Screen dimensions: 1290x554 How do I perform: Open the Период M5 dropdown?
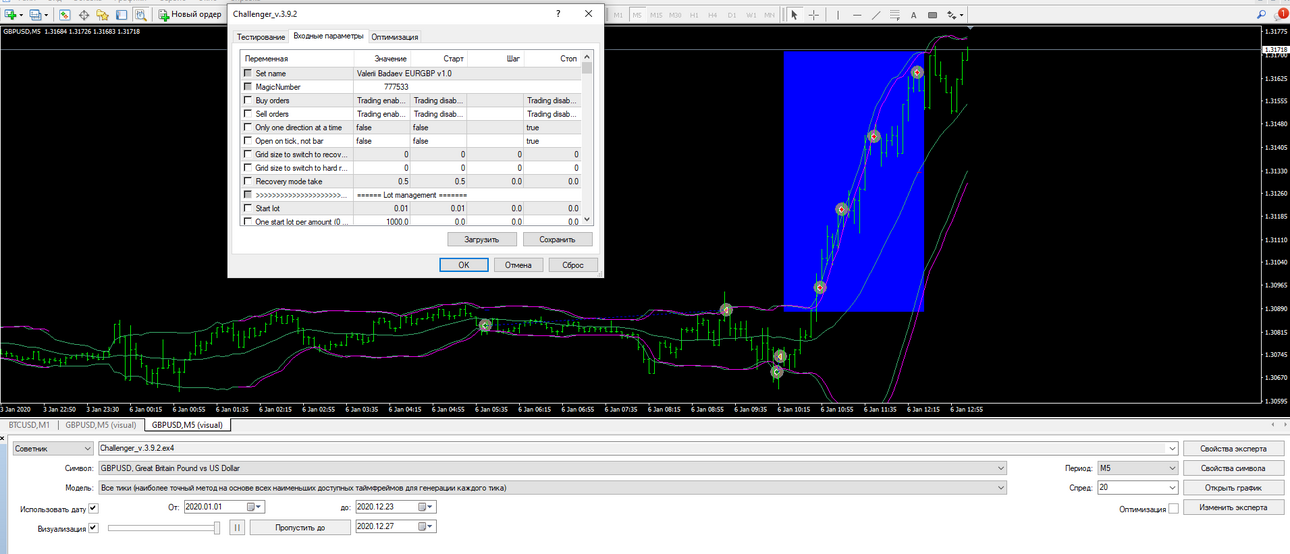tap(1137, 468)
